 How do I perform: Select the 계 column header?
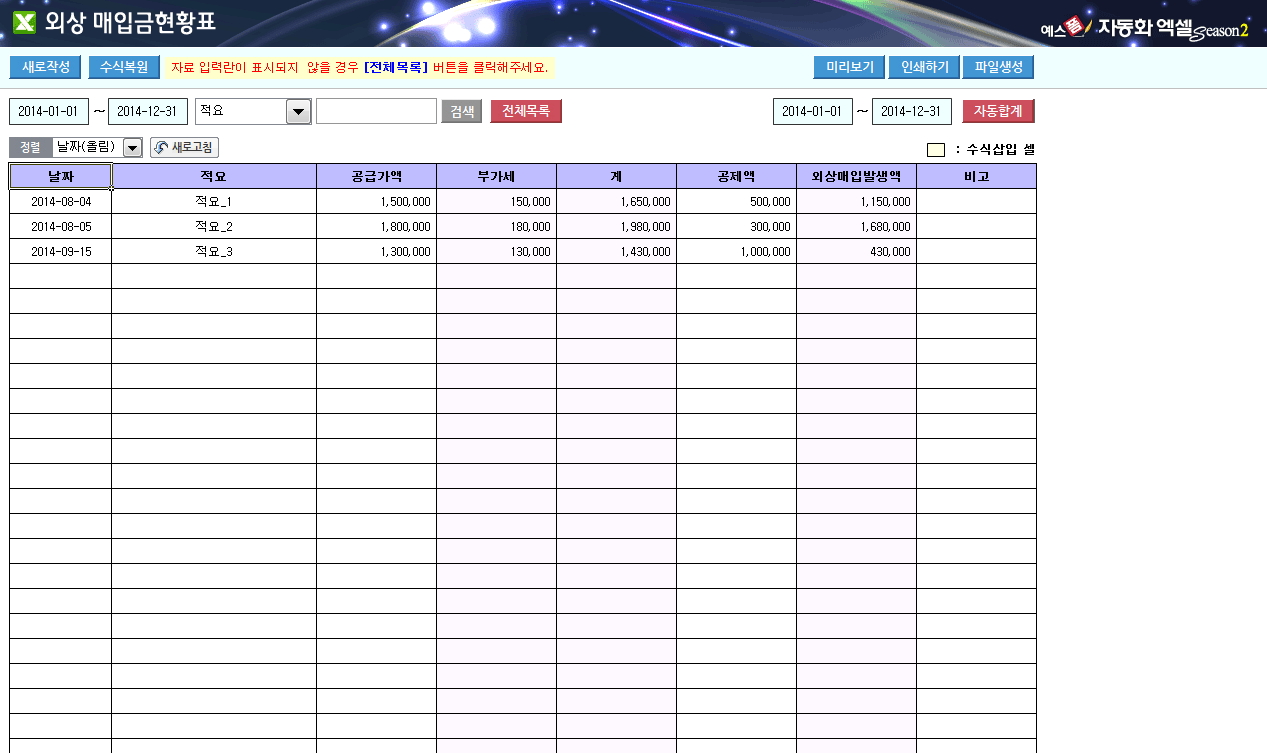617,176
